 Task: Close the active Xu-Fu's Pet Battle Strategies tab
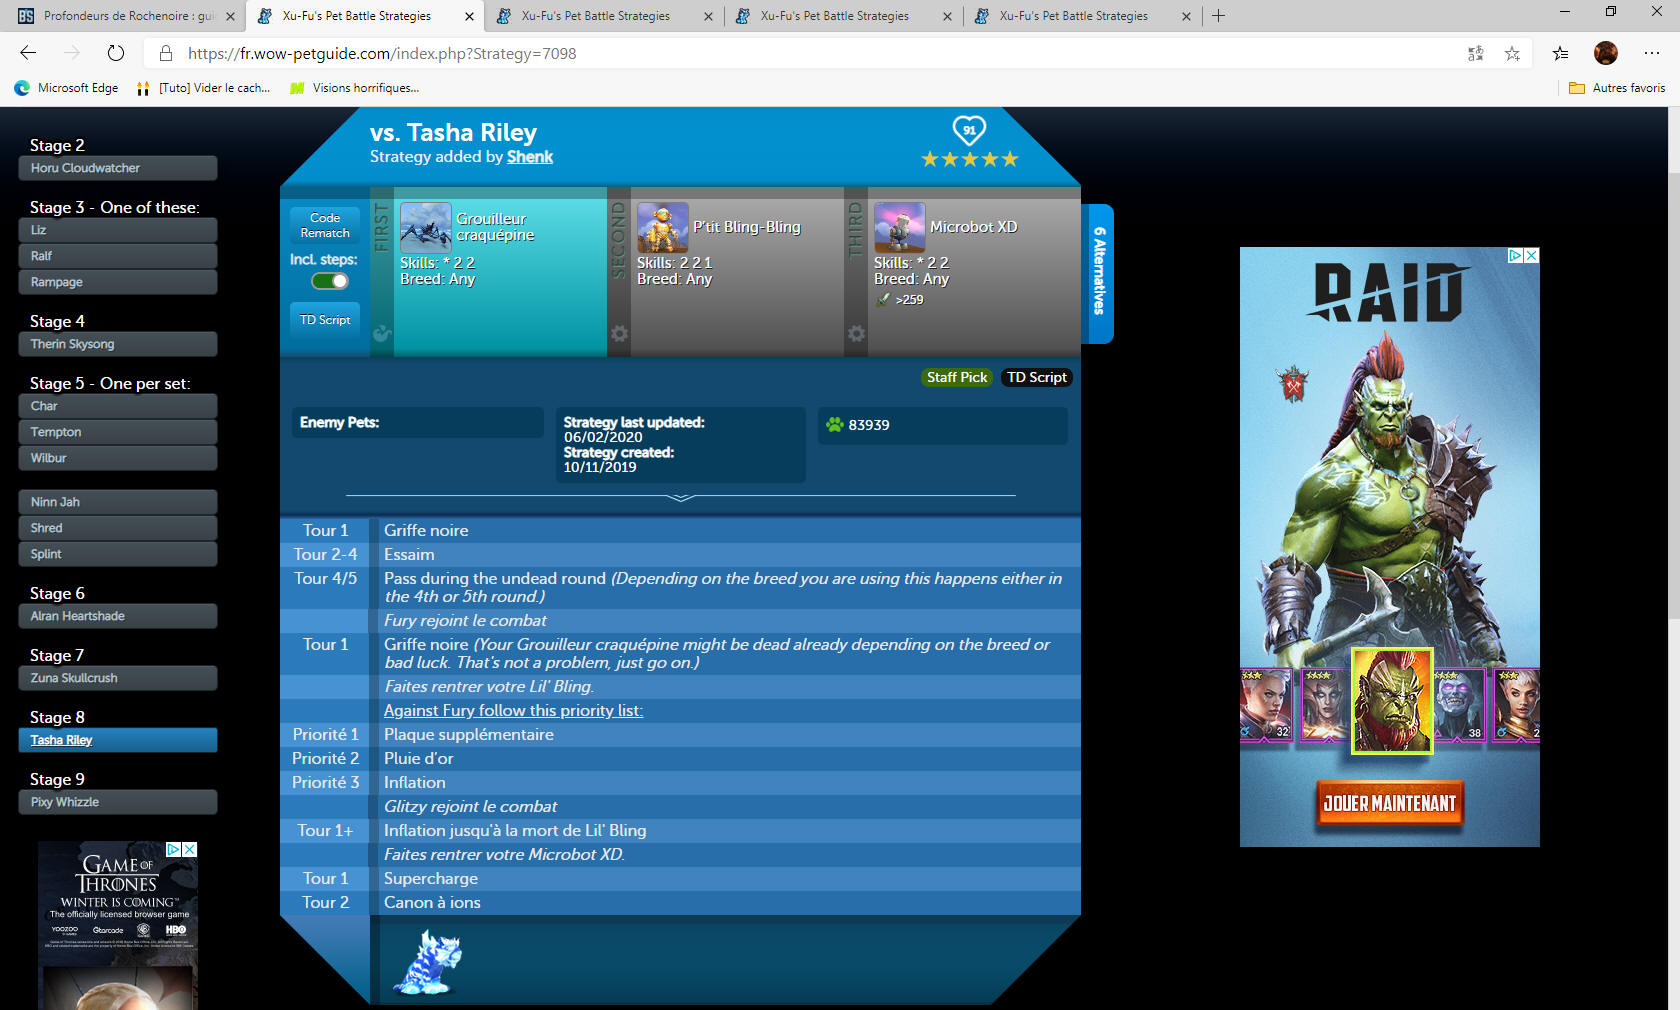[469, 16]
